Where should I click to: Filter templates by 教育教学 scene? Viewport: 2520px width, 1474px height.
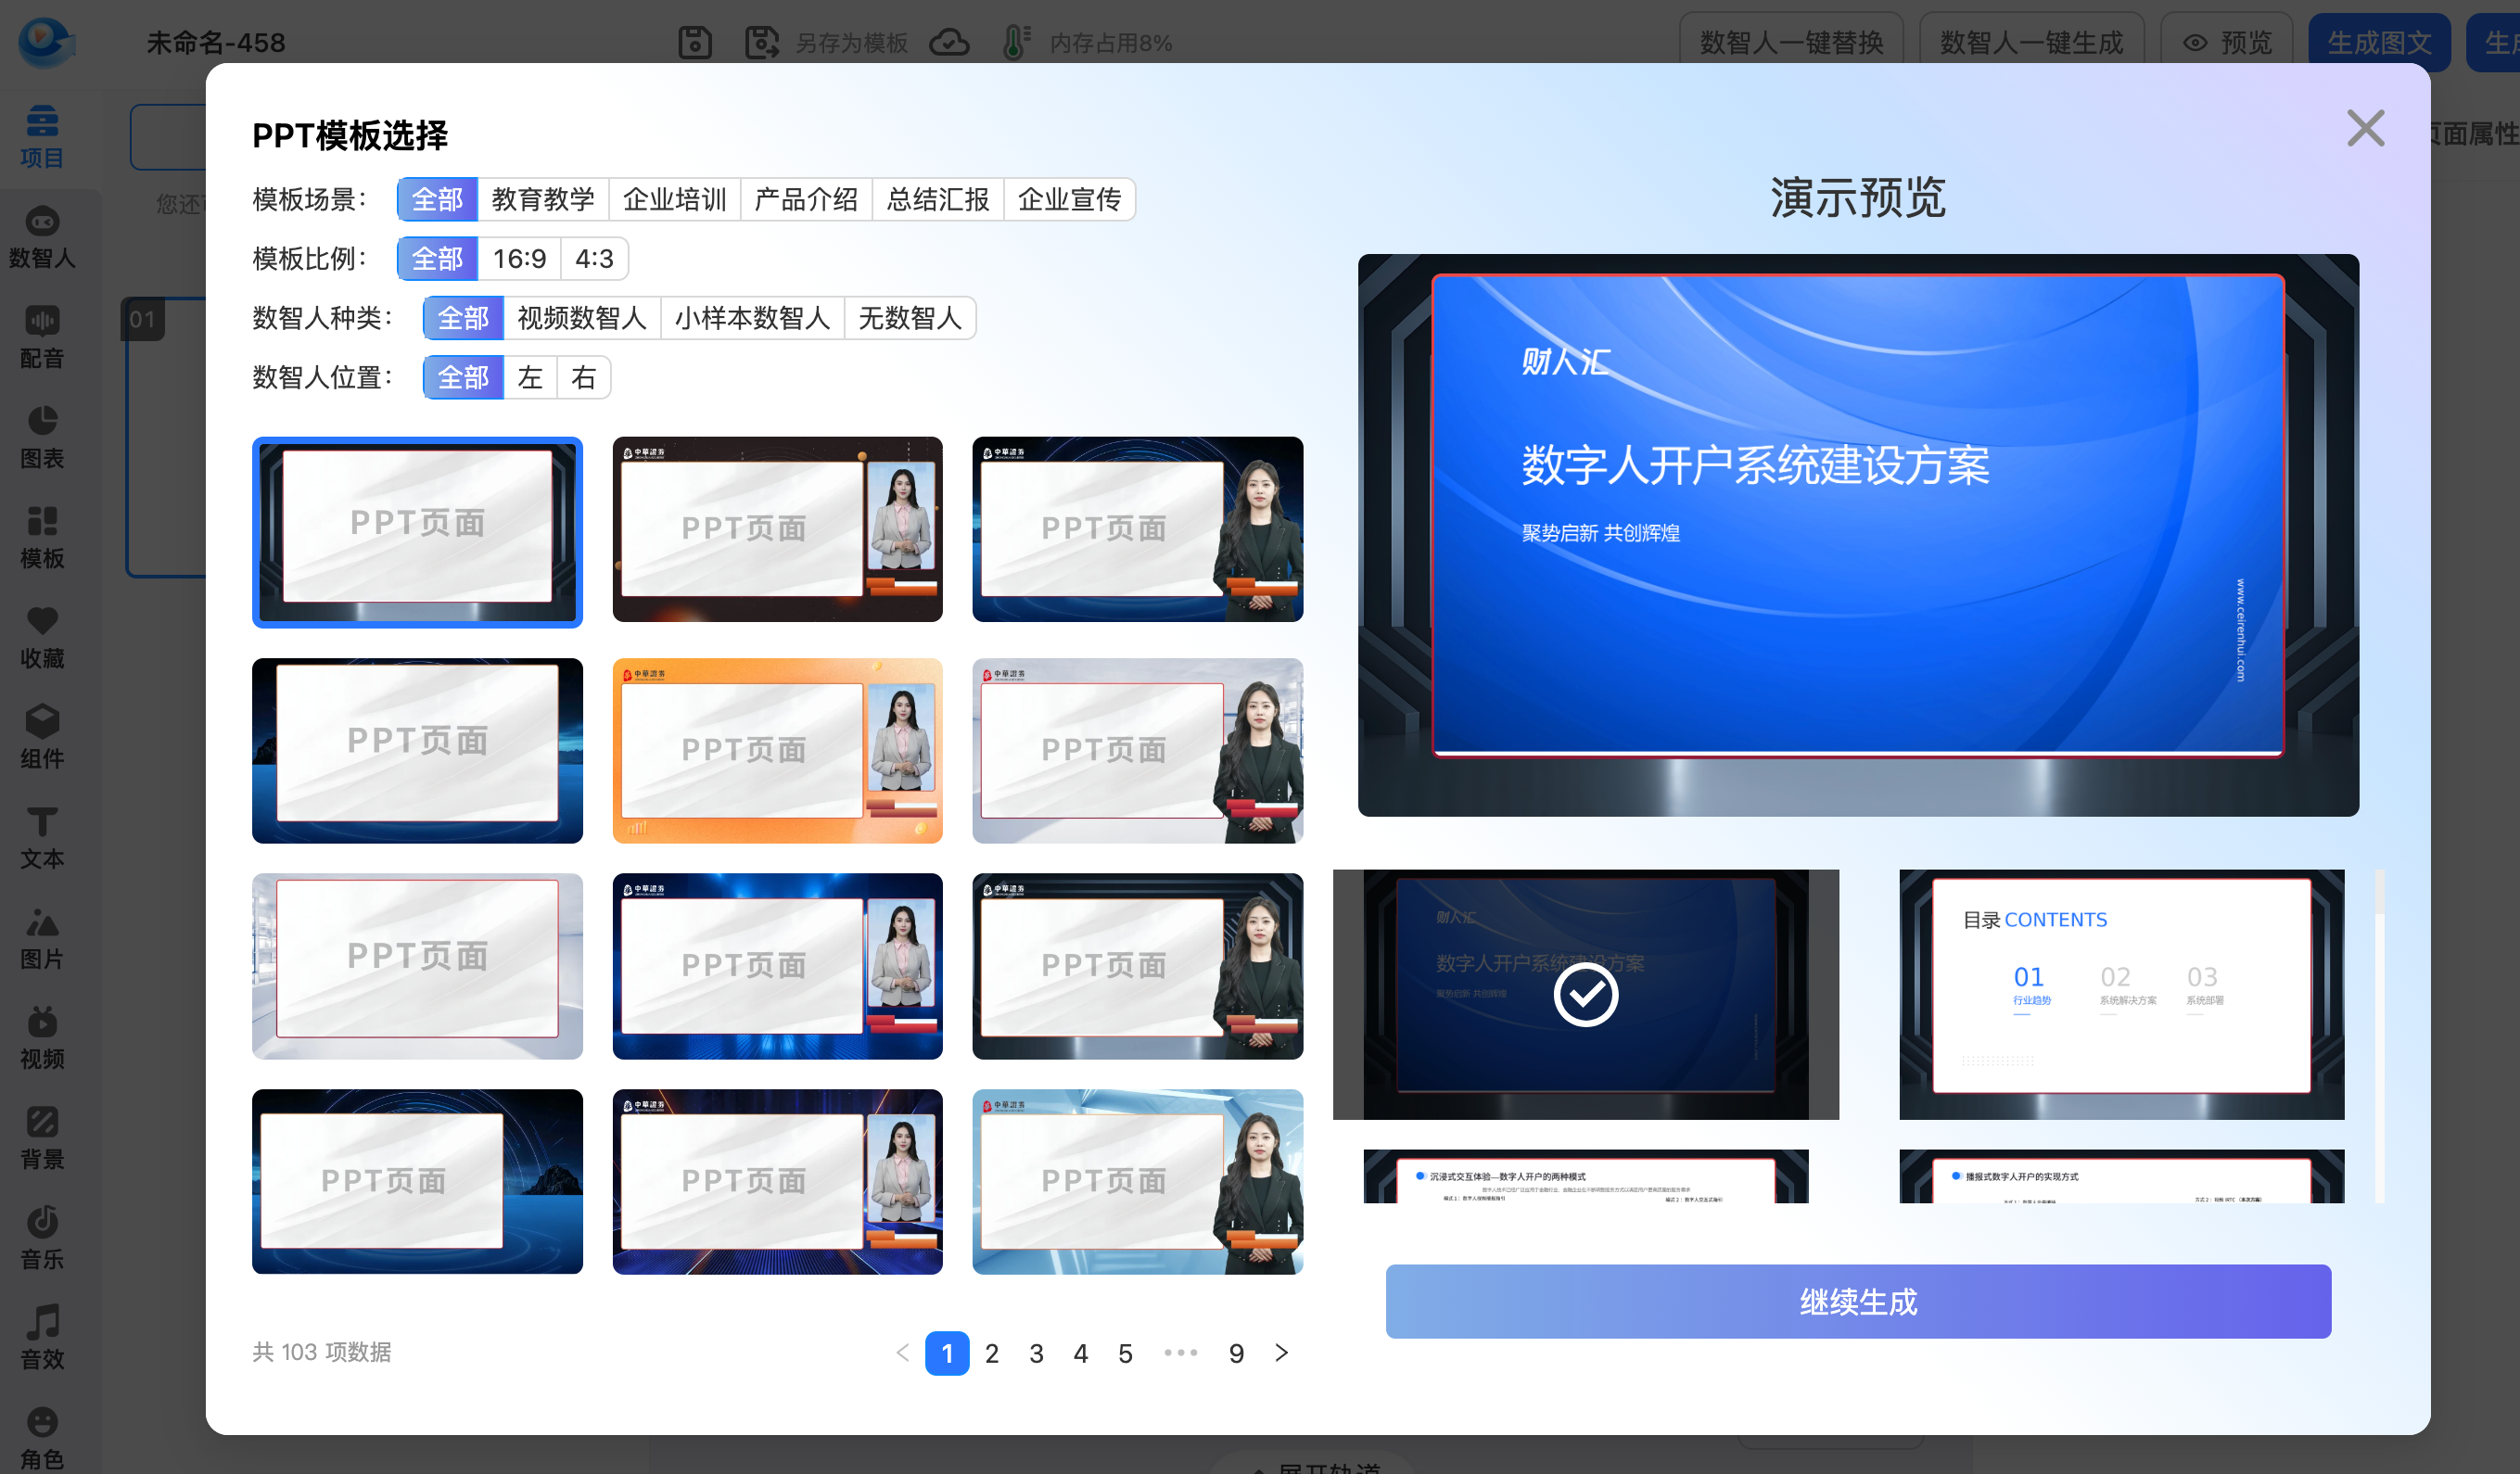coord(543,199)
